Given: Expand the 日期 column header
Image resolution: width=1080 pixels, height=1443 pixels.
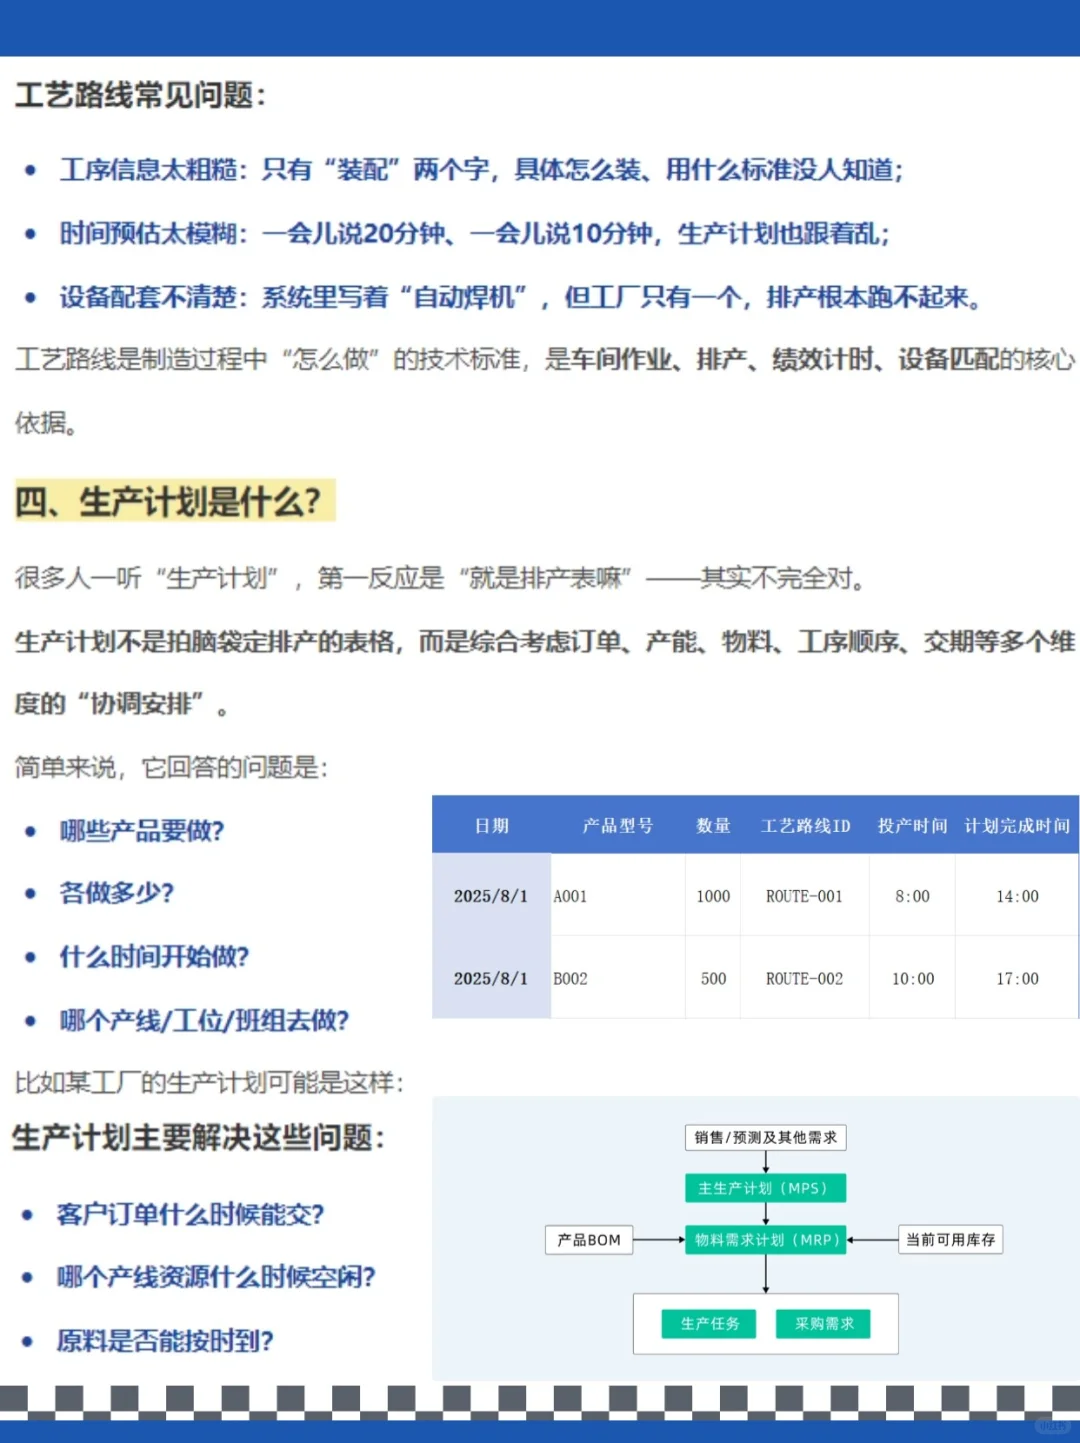Looking at the screenshot, I should [x=491, y=827].
